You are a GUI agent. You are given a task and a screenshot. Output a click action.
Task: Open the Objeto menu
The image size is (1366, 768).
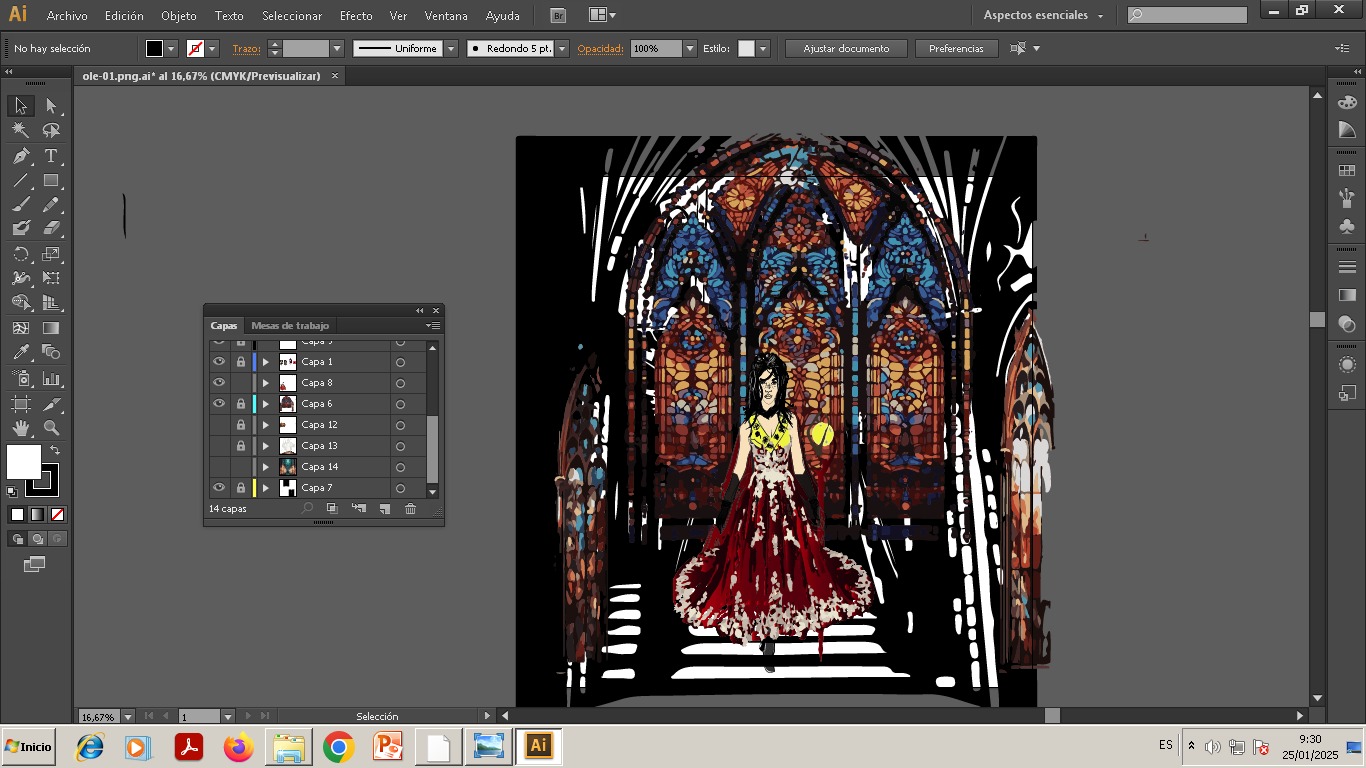(x=179, y=16)
